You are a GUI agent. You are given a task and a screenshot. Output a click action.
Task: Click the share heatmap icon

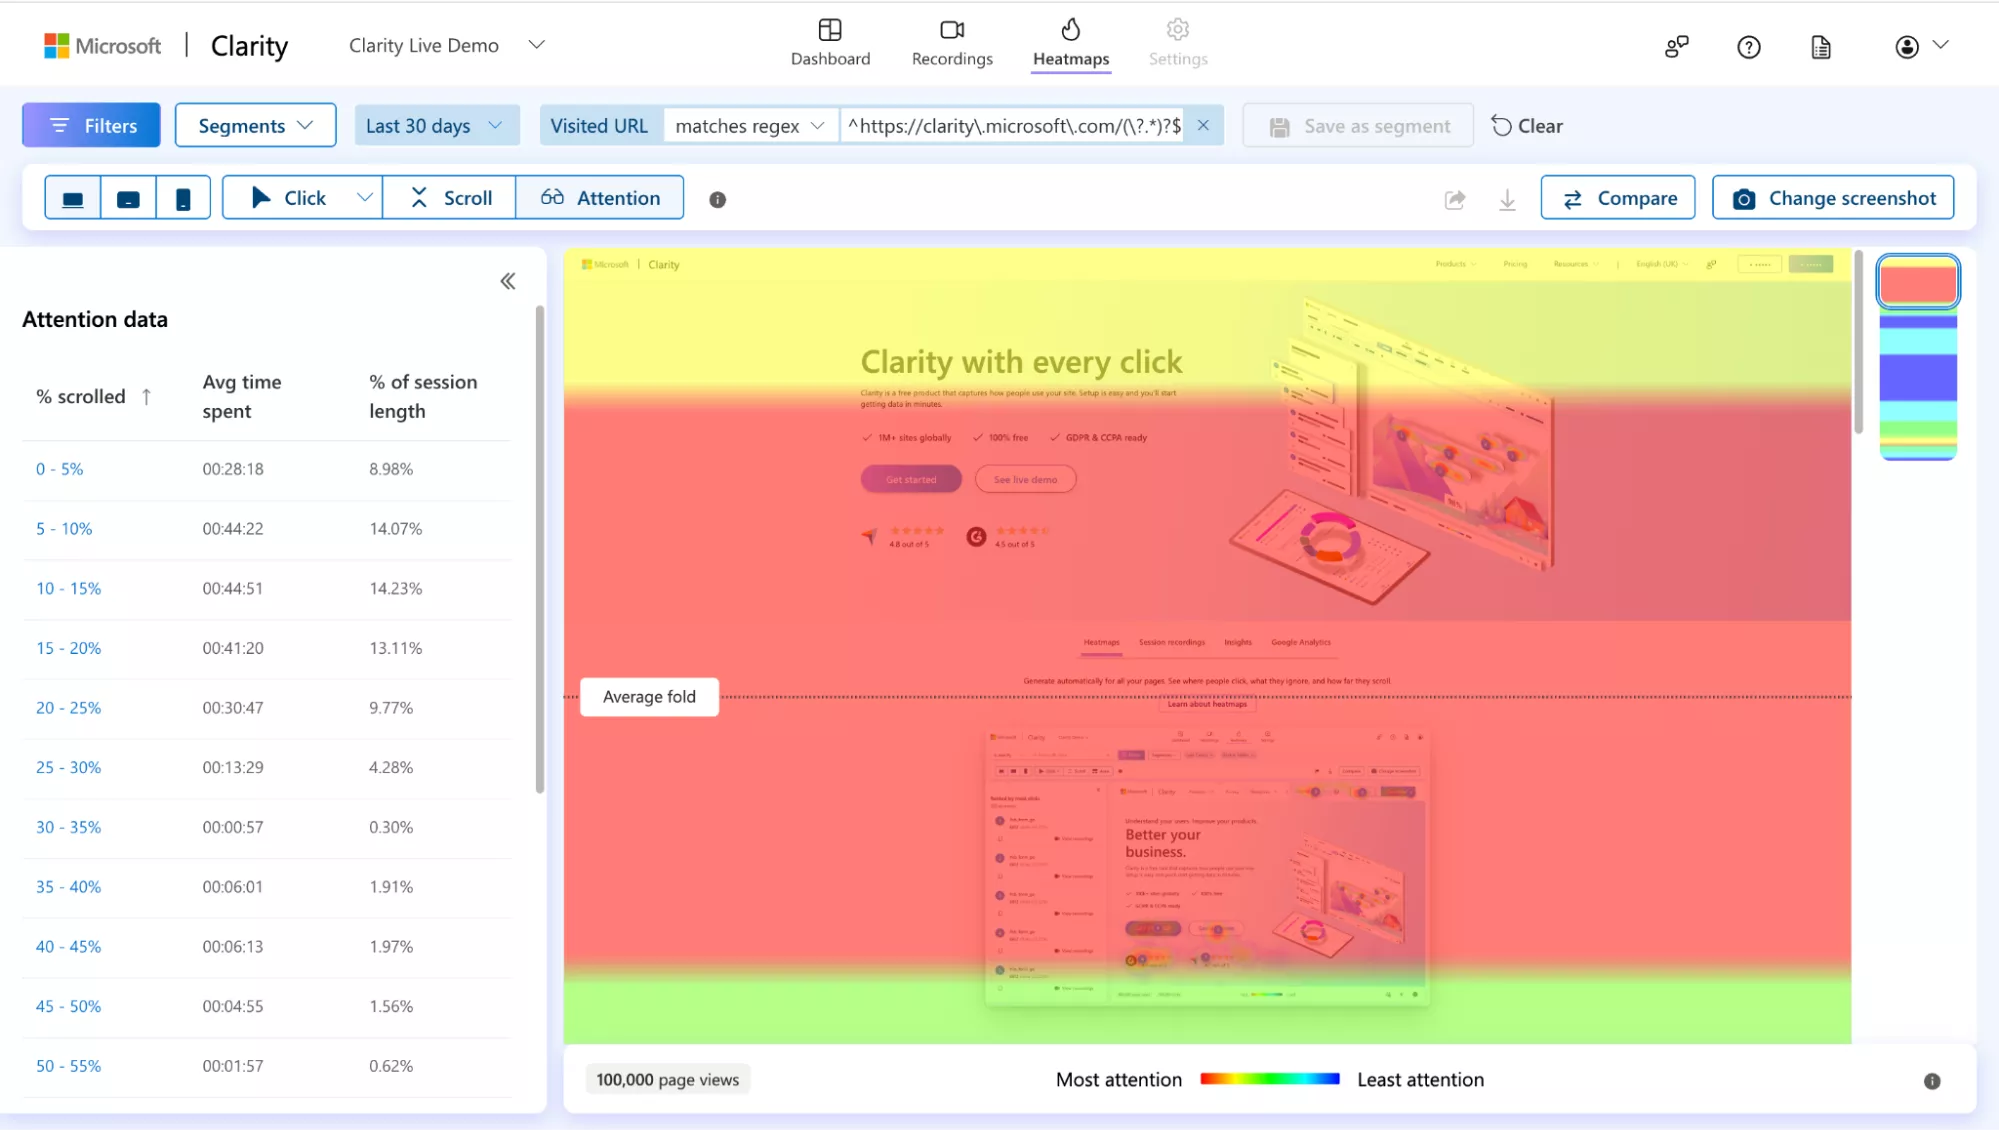point(1455,199)
